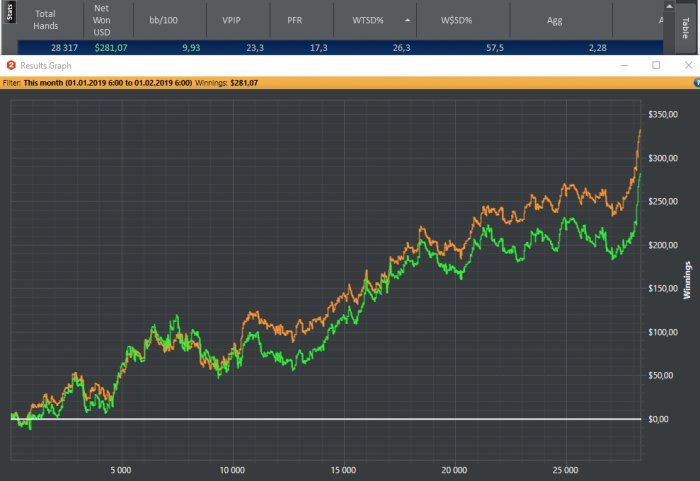Click the 15 000 x-axis label
The image size is (700, 481).
click(343, 470)
